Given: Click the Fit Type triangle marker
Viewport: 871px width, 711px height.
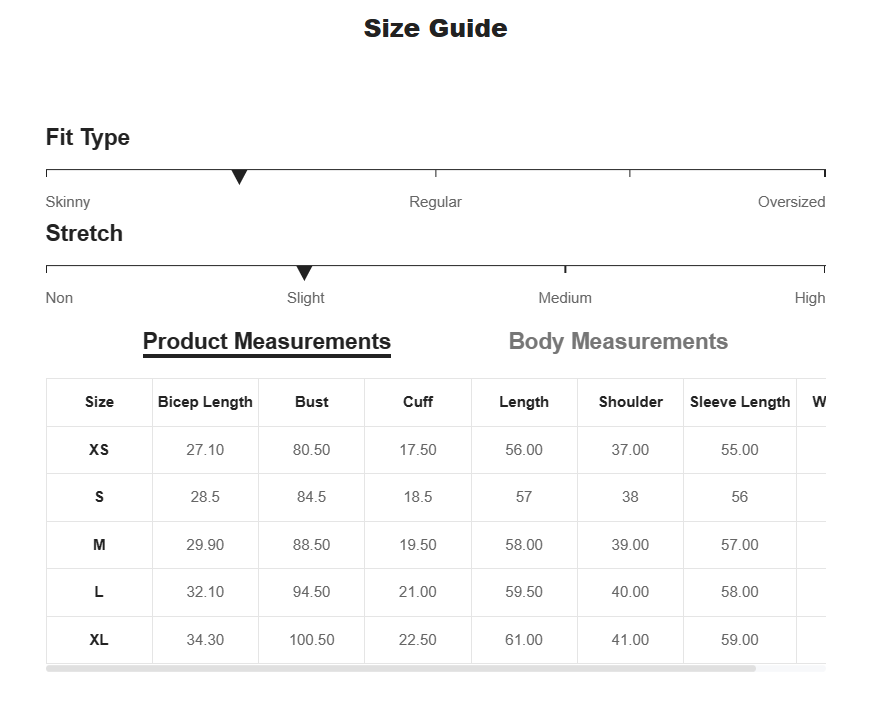Looking at the screenshot, I should pos(239,177).
